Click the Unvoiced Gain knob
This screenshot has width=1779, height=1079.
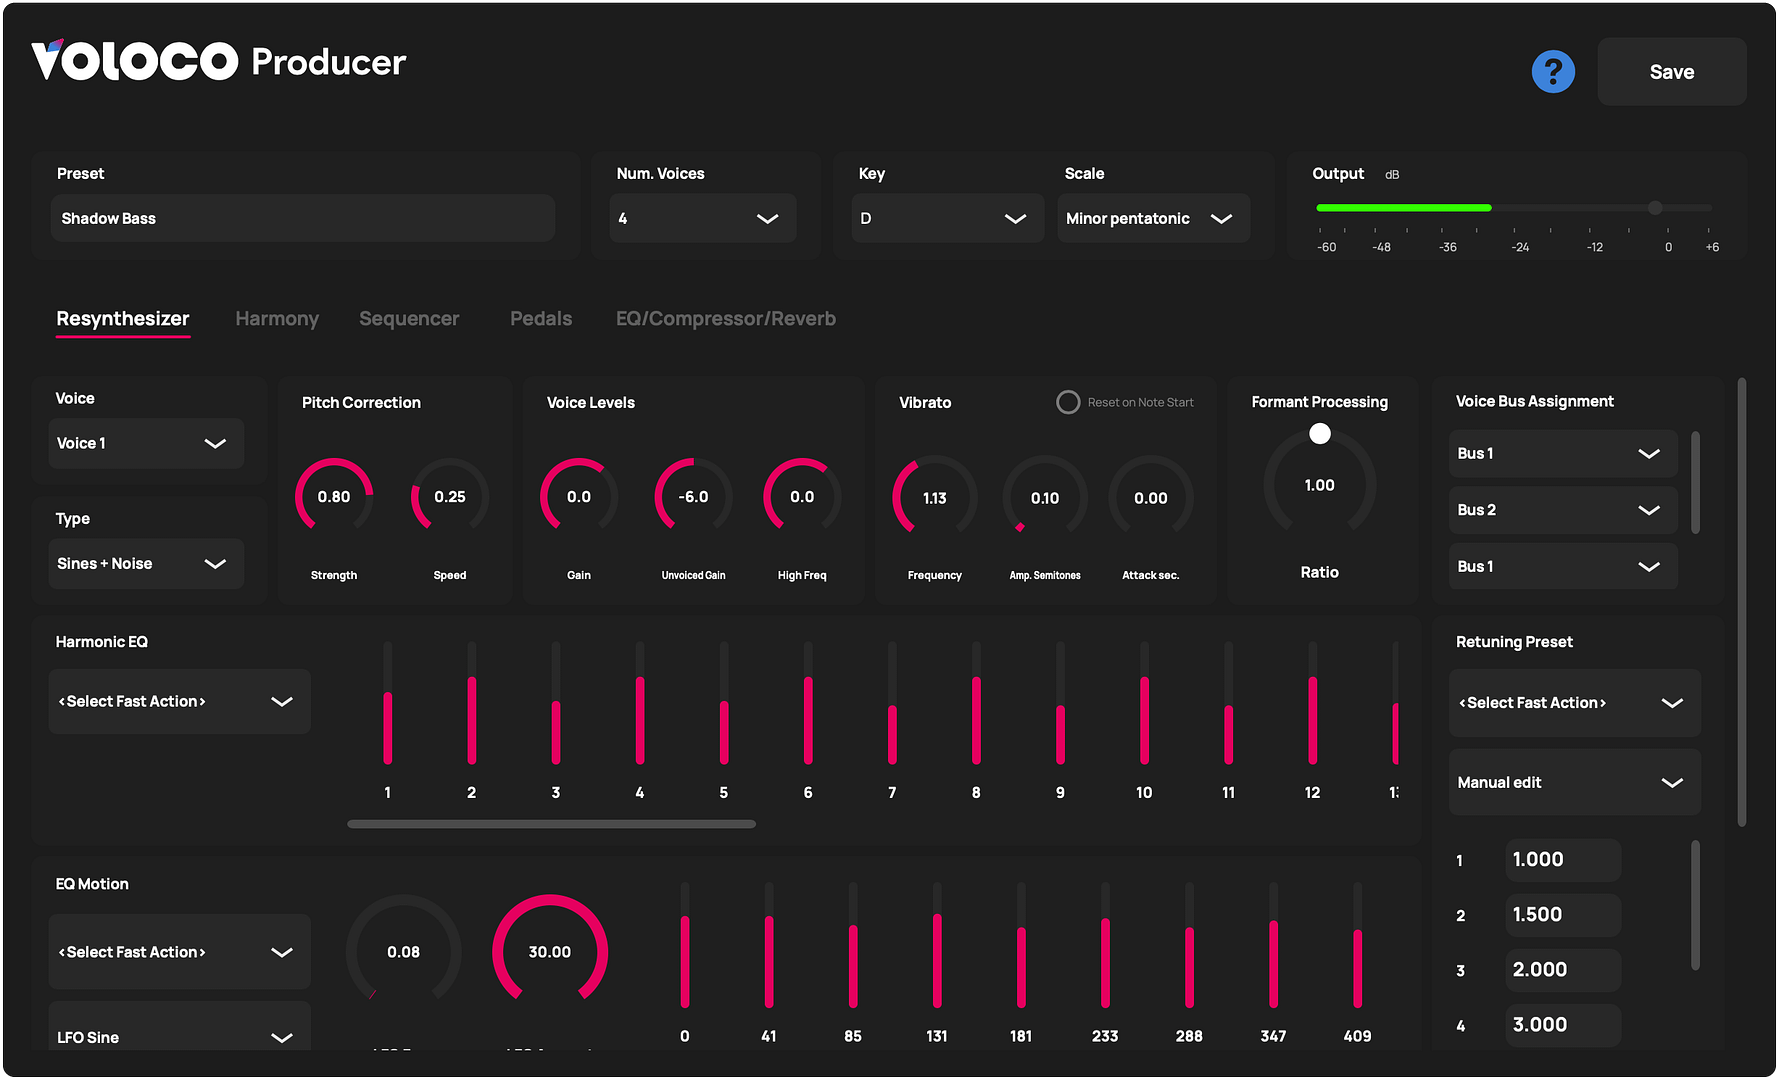click(693, 497)
